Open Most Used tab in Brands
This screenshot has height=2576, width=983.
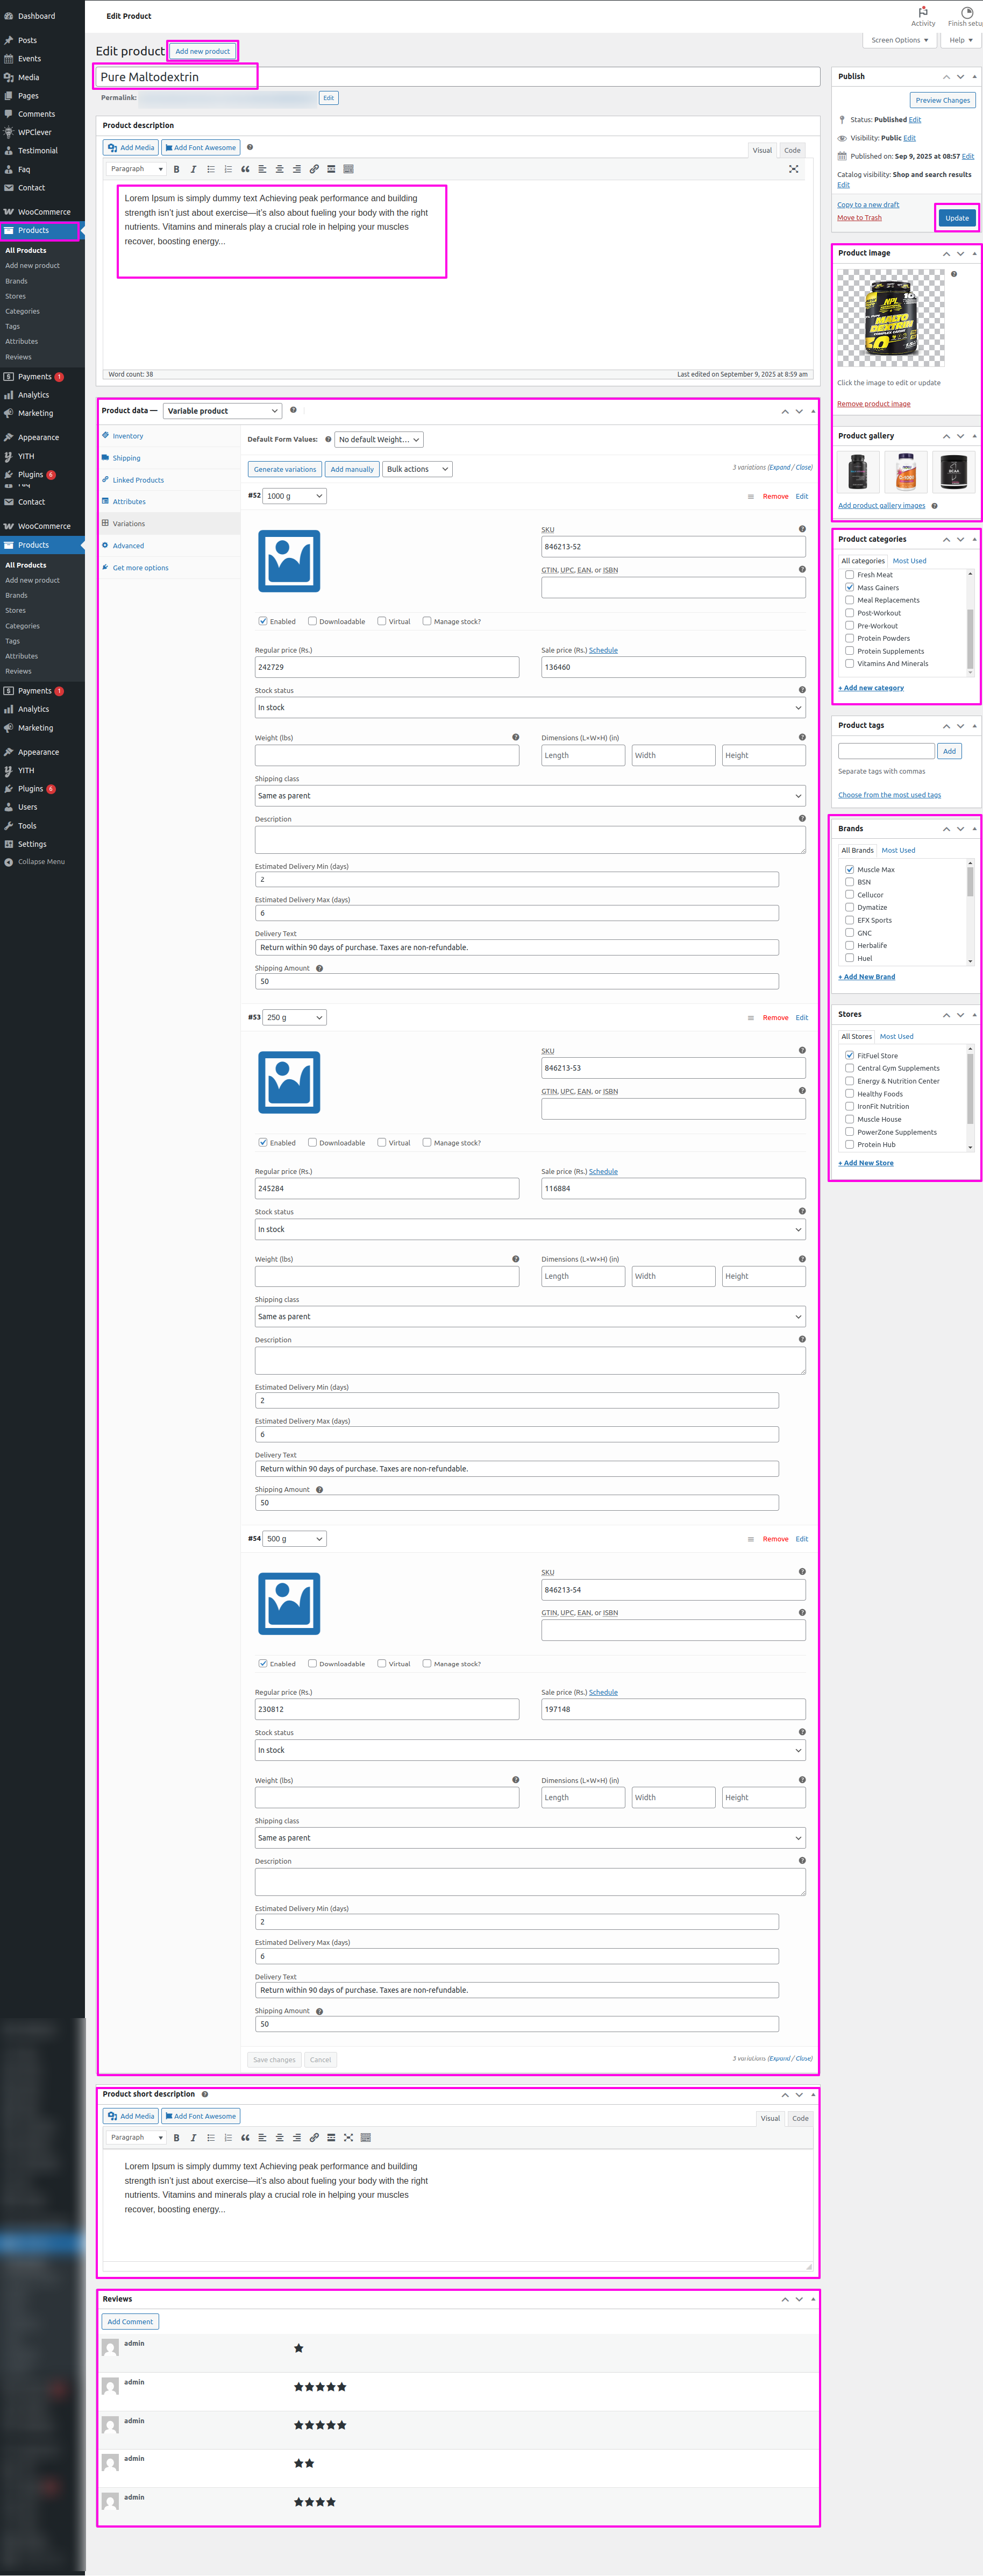(x=897, y=850)
